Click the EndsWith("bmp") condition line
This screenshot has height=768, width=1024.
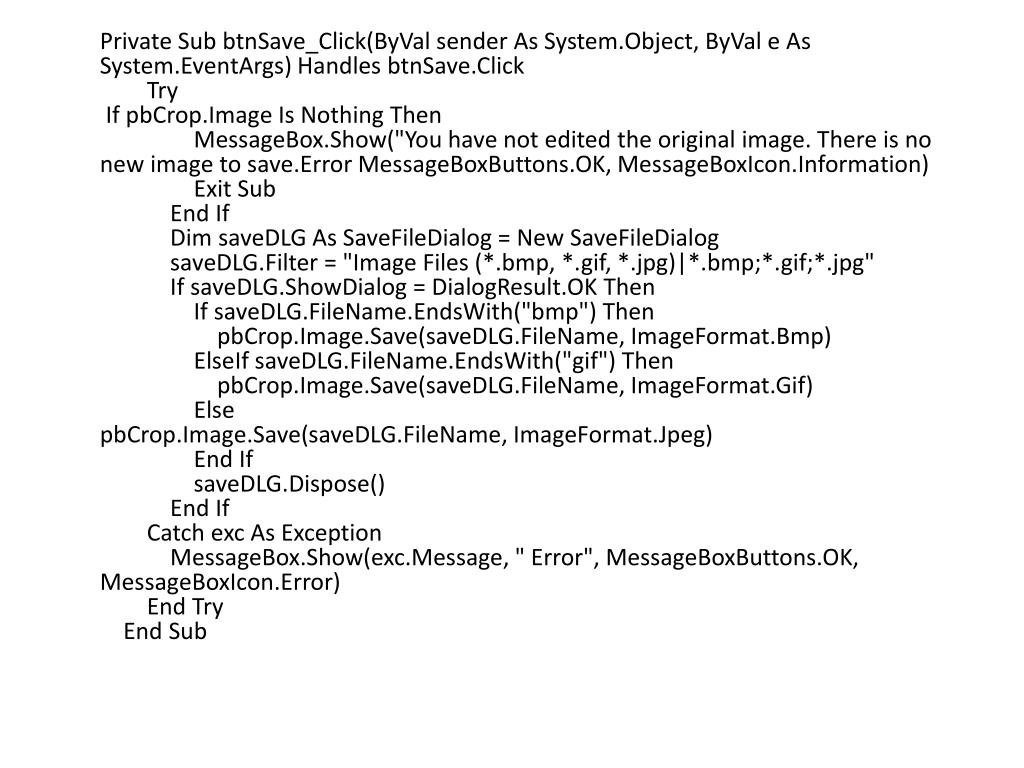pyautogui.click(x=424, y=312)
